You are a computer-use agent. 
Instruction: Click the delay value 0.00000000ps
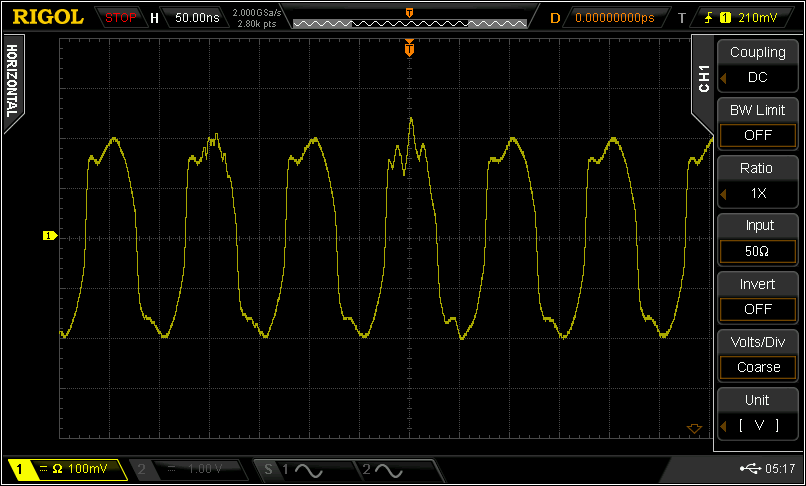tap(615, 18)
